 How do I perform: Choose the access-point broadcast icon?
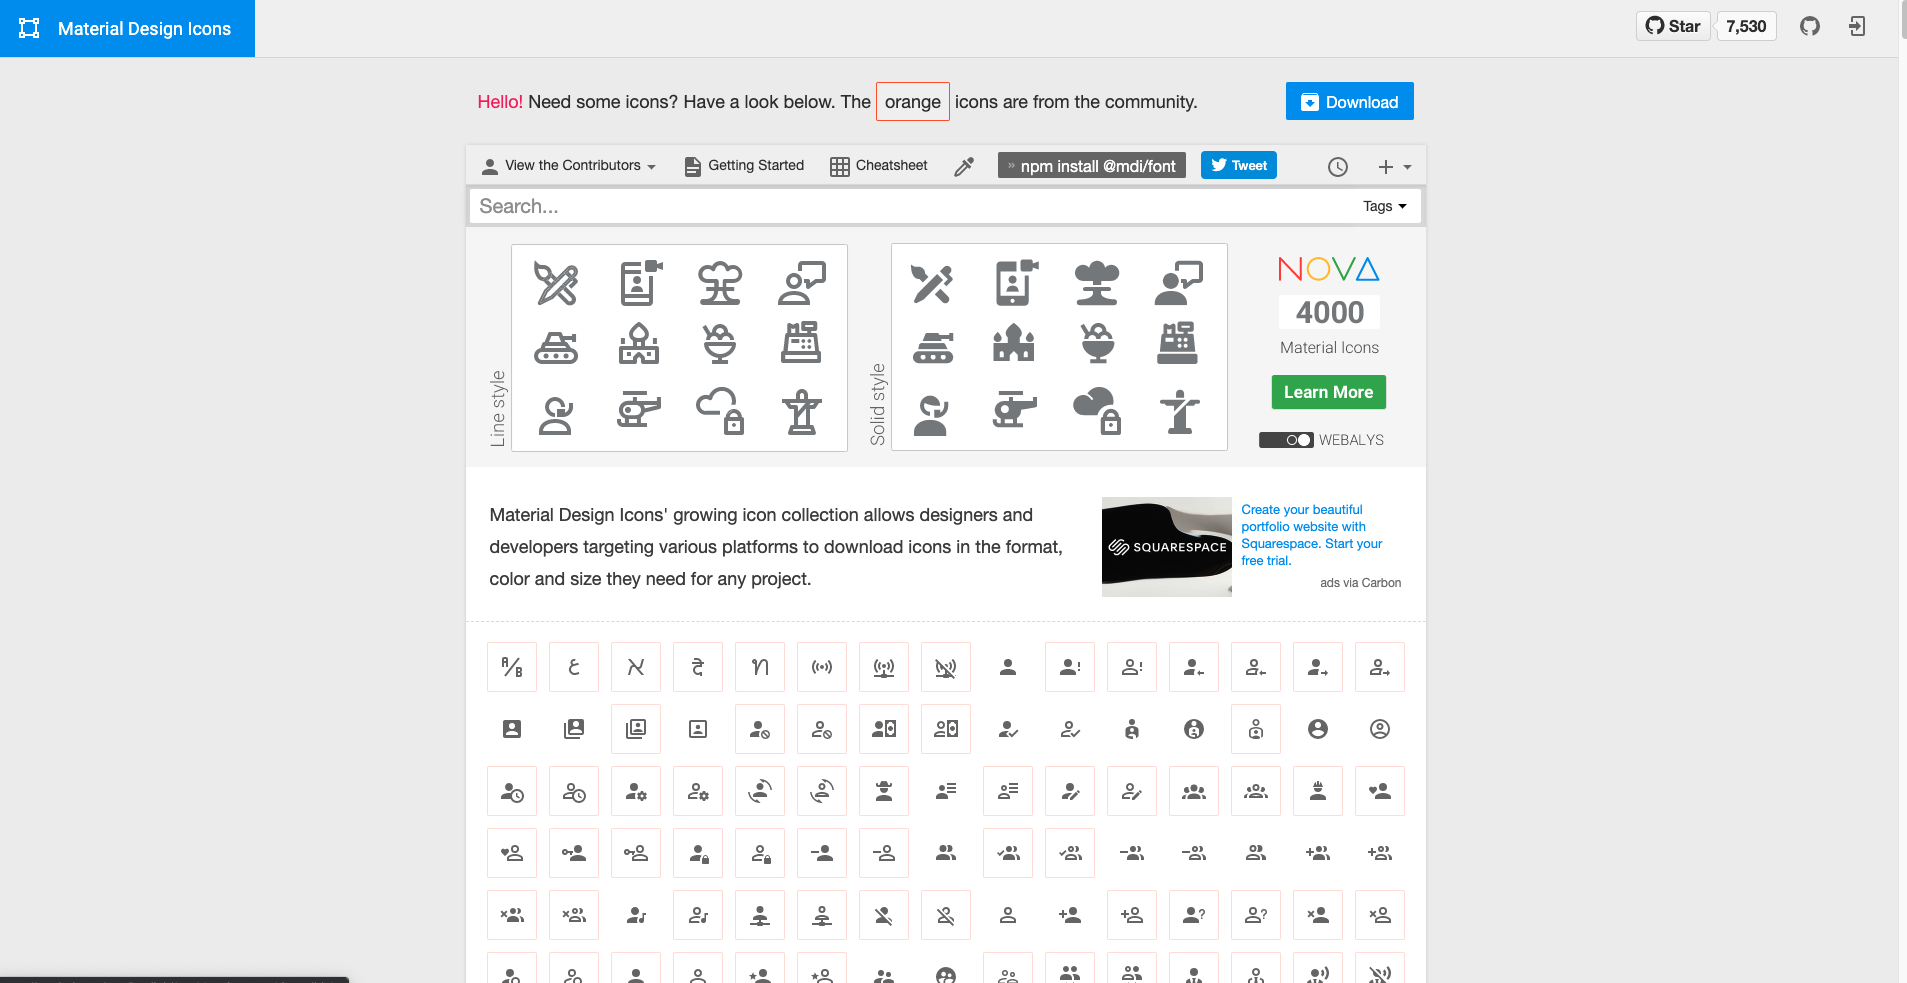pyautogui.click(x=822, y=667)
